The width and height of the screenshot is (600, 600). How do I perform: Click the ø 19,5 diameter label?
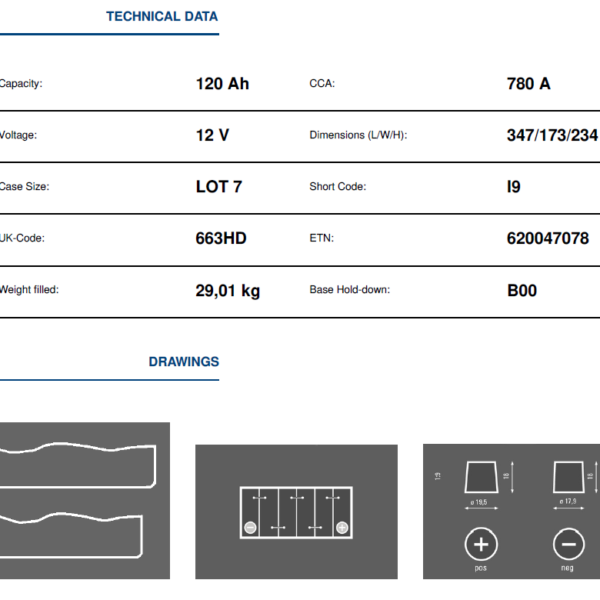coord(479,502)
